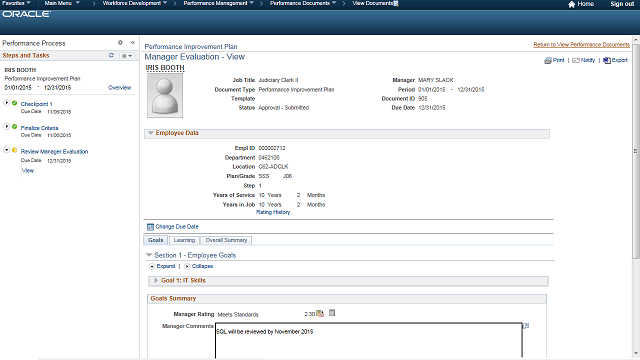Image resolution: width=640 pixels, height=360 pixels.
Task: Click the Collapse all circle icon
Action: point(187,266)
